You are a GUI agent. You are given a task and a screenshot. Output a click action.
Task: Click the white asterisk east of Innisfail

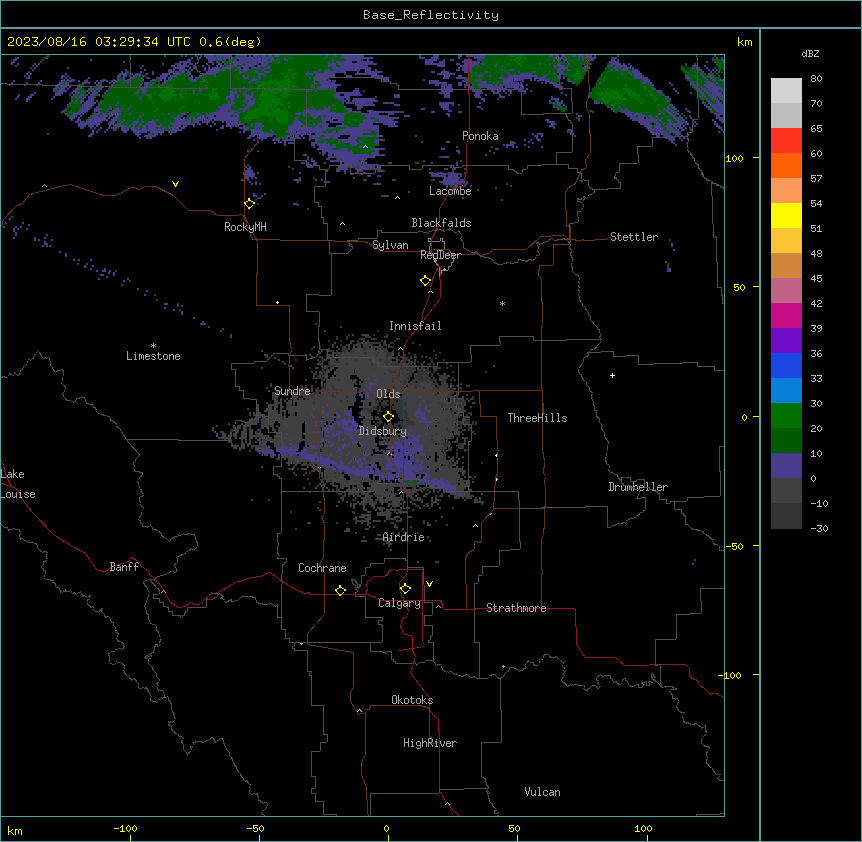click(x=502, y=303)
